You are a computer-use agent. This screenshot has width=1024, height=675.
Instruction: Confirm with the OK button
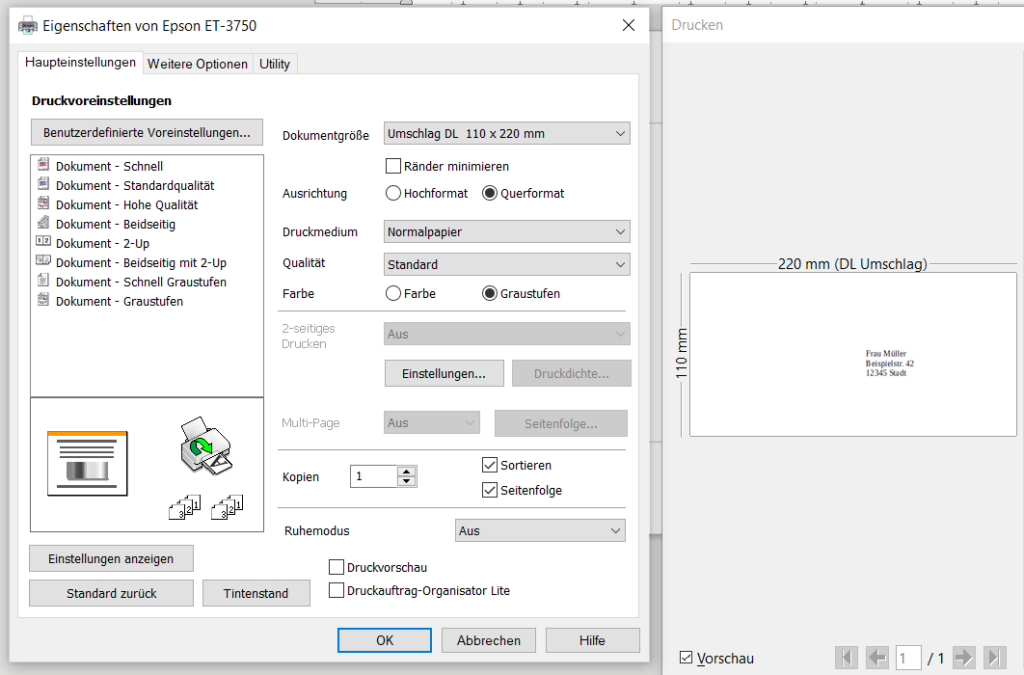[x=385, y=640]
